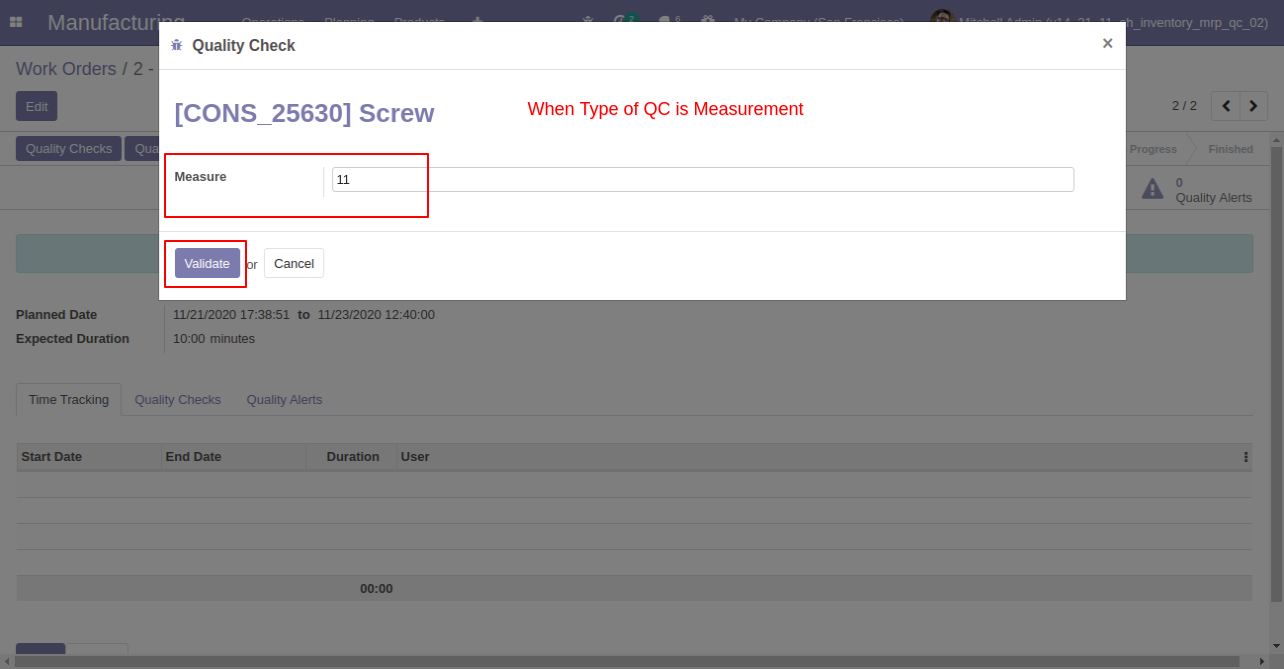
Task: Click the Edit button on the work order
Action: [x=36, y=106]
